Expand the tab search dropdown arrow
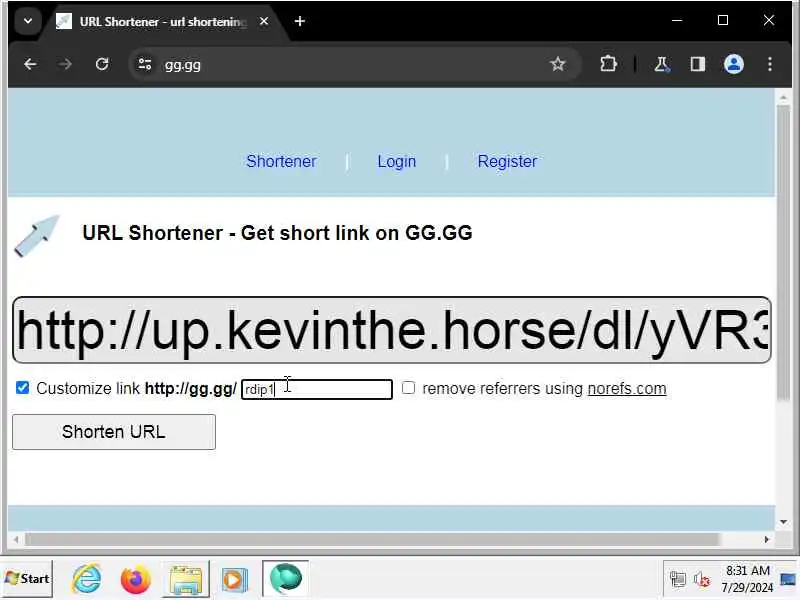The width and height of the screenshot is (800, 600). (28, 21)
